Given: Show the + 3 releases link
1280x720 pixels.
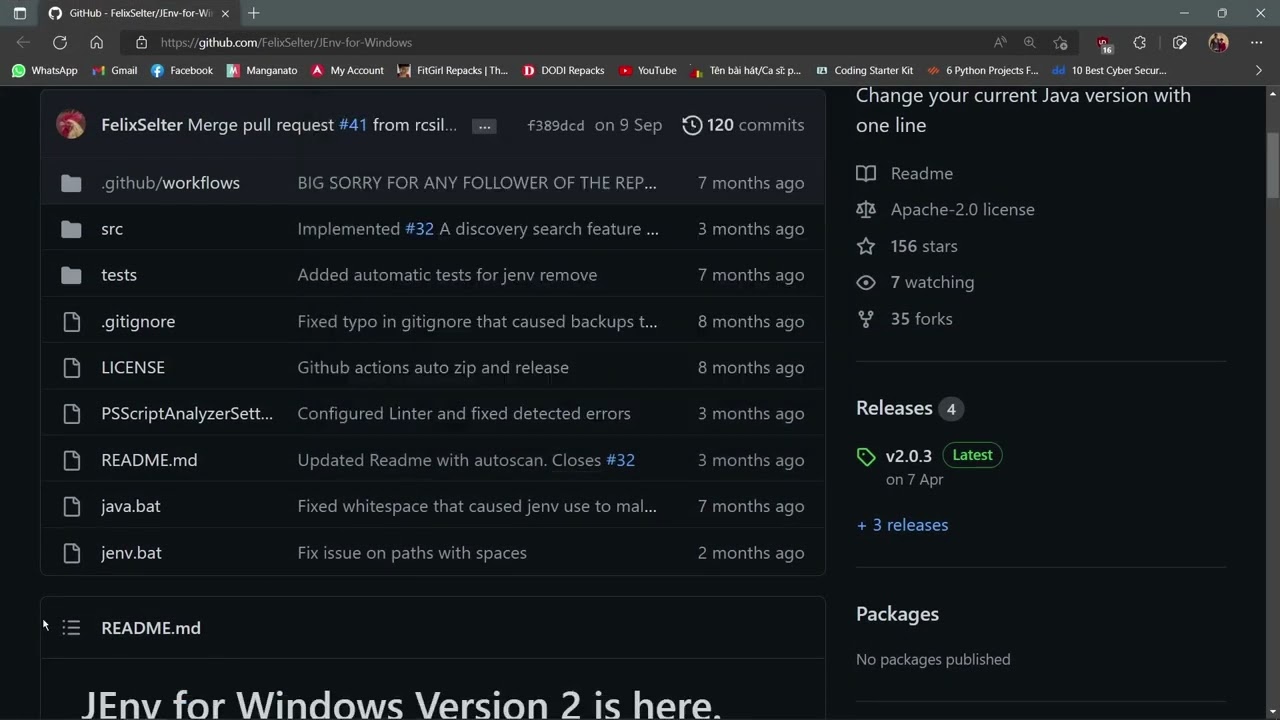Looking at the screenshot, I should (x=902, y=525).
